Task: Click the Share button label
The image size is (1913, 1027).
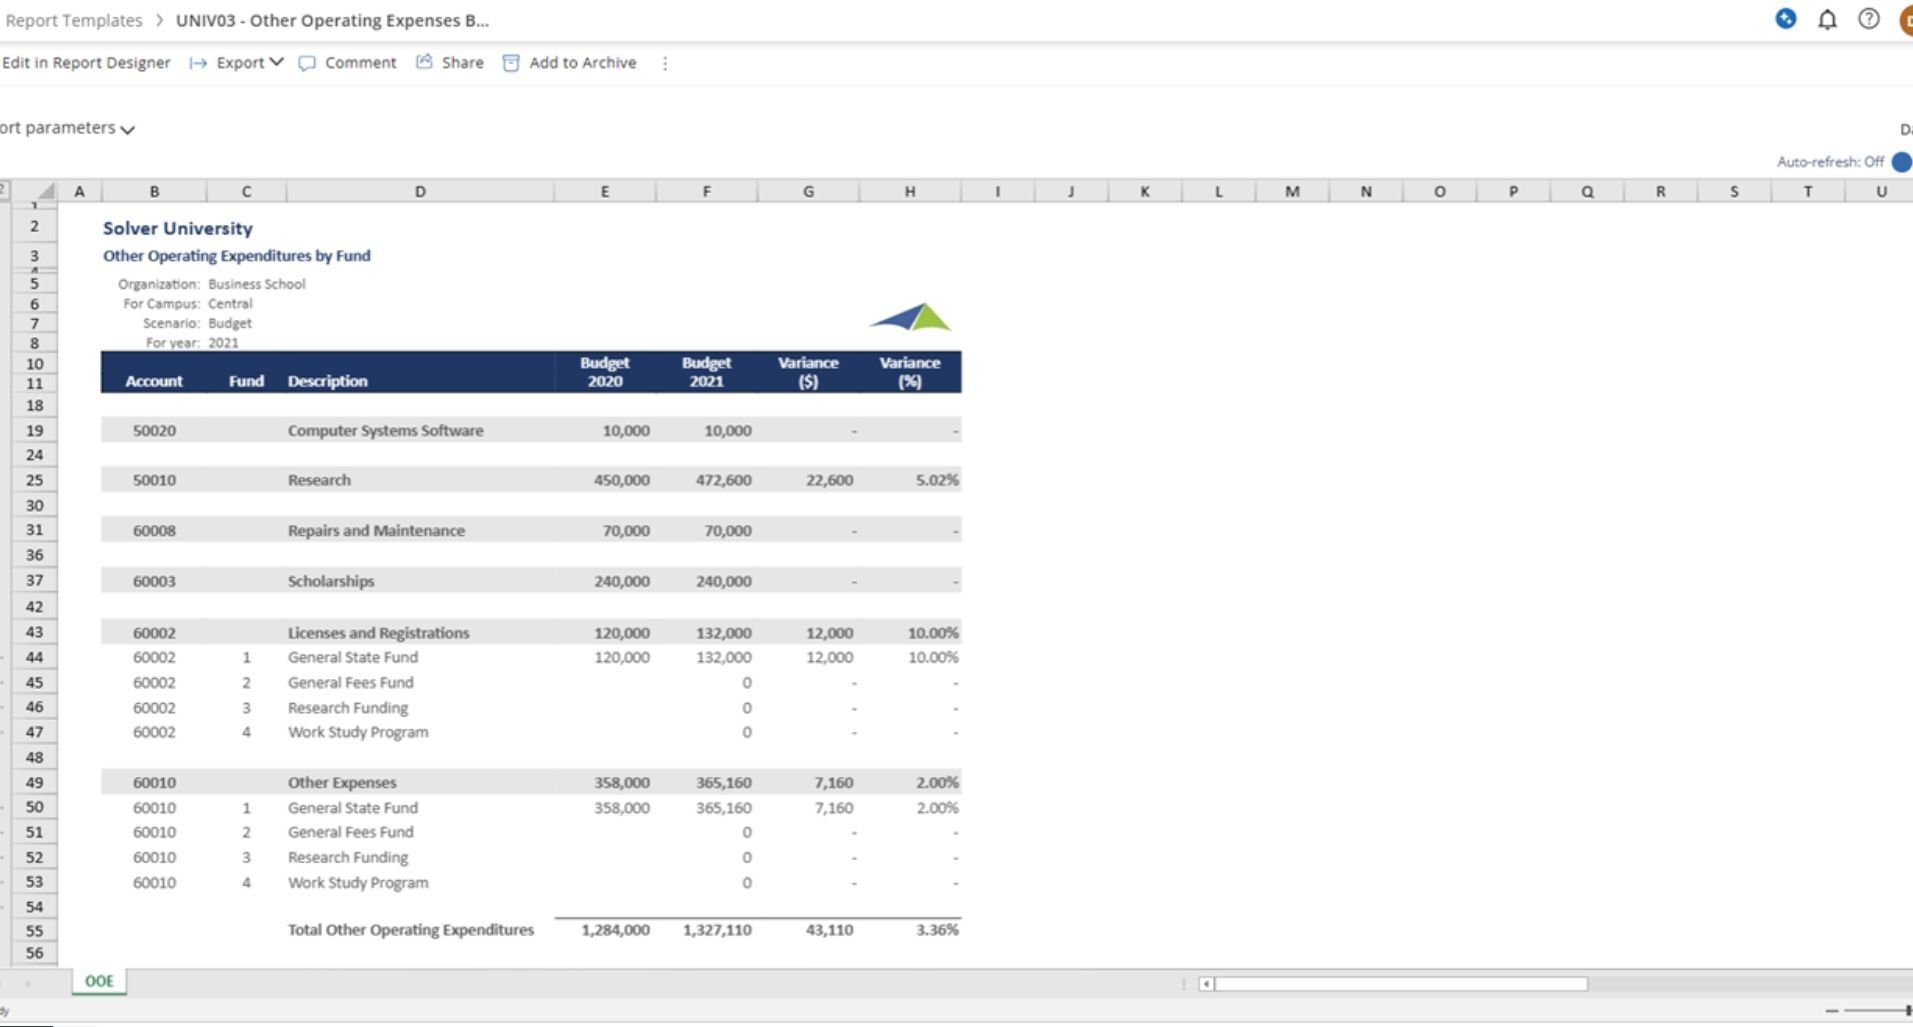Action: pos(462,62)
